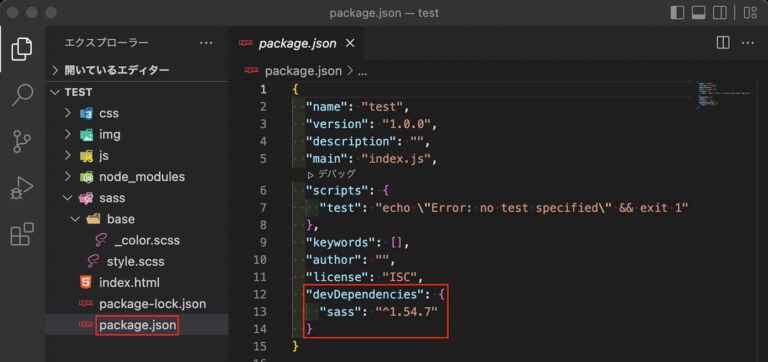The width and height of the screenshot is (768, 362).
Task: Open the Explorer view in activity bar
Action: 22,49
